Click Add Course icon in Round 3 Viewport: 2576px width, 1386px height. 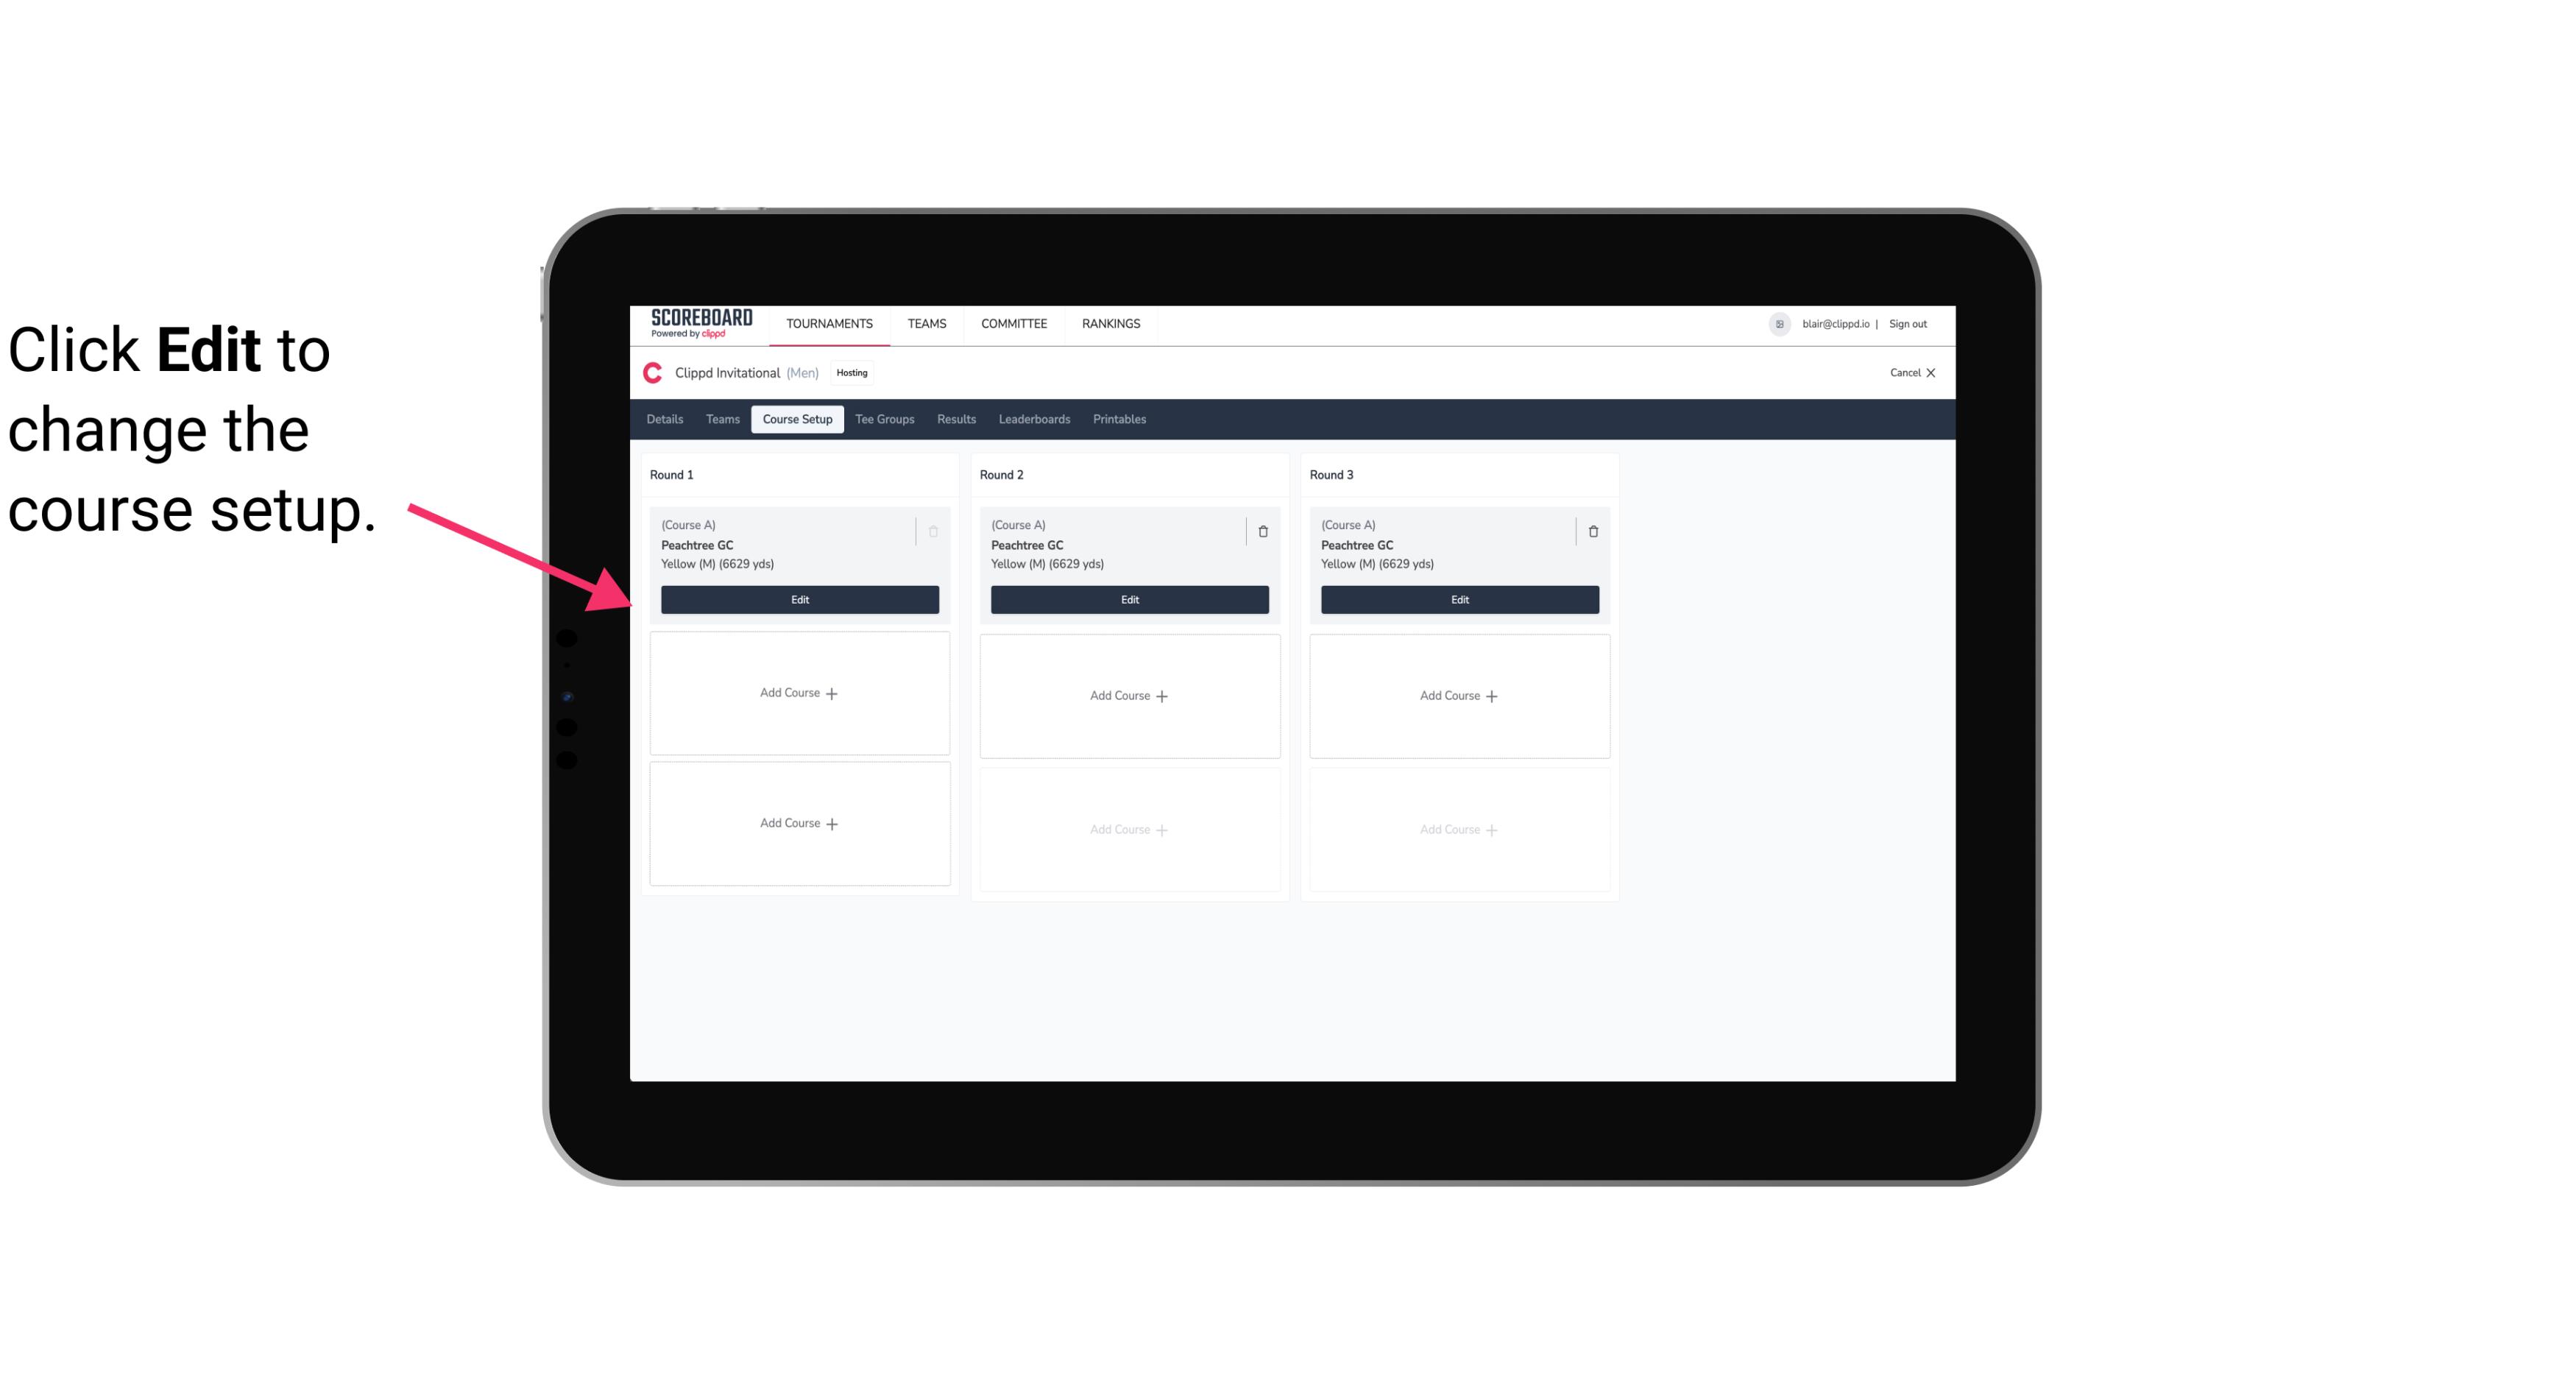coord(1459,695)
